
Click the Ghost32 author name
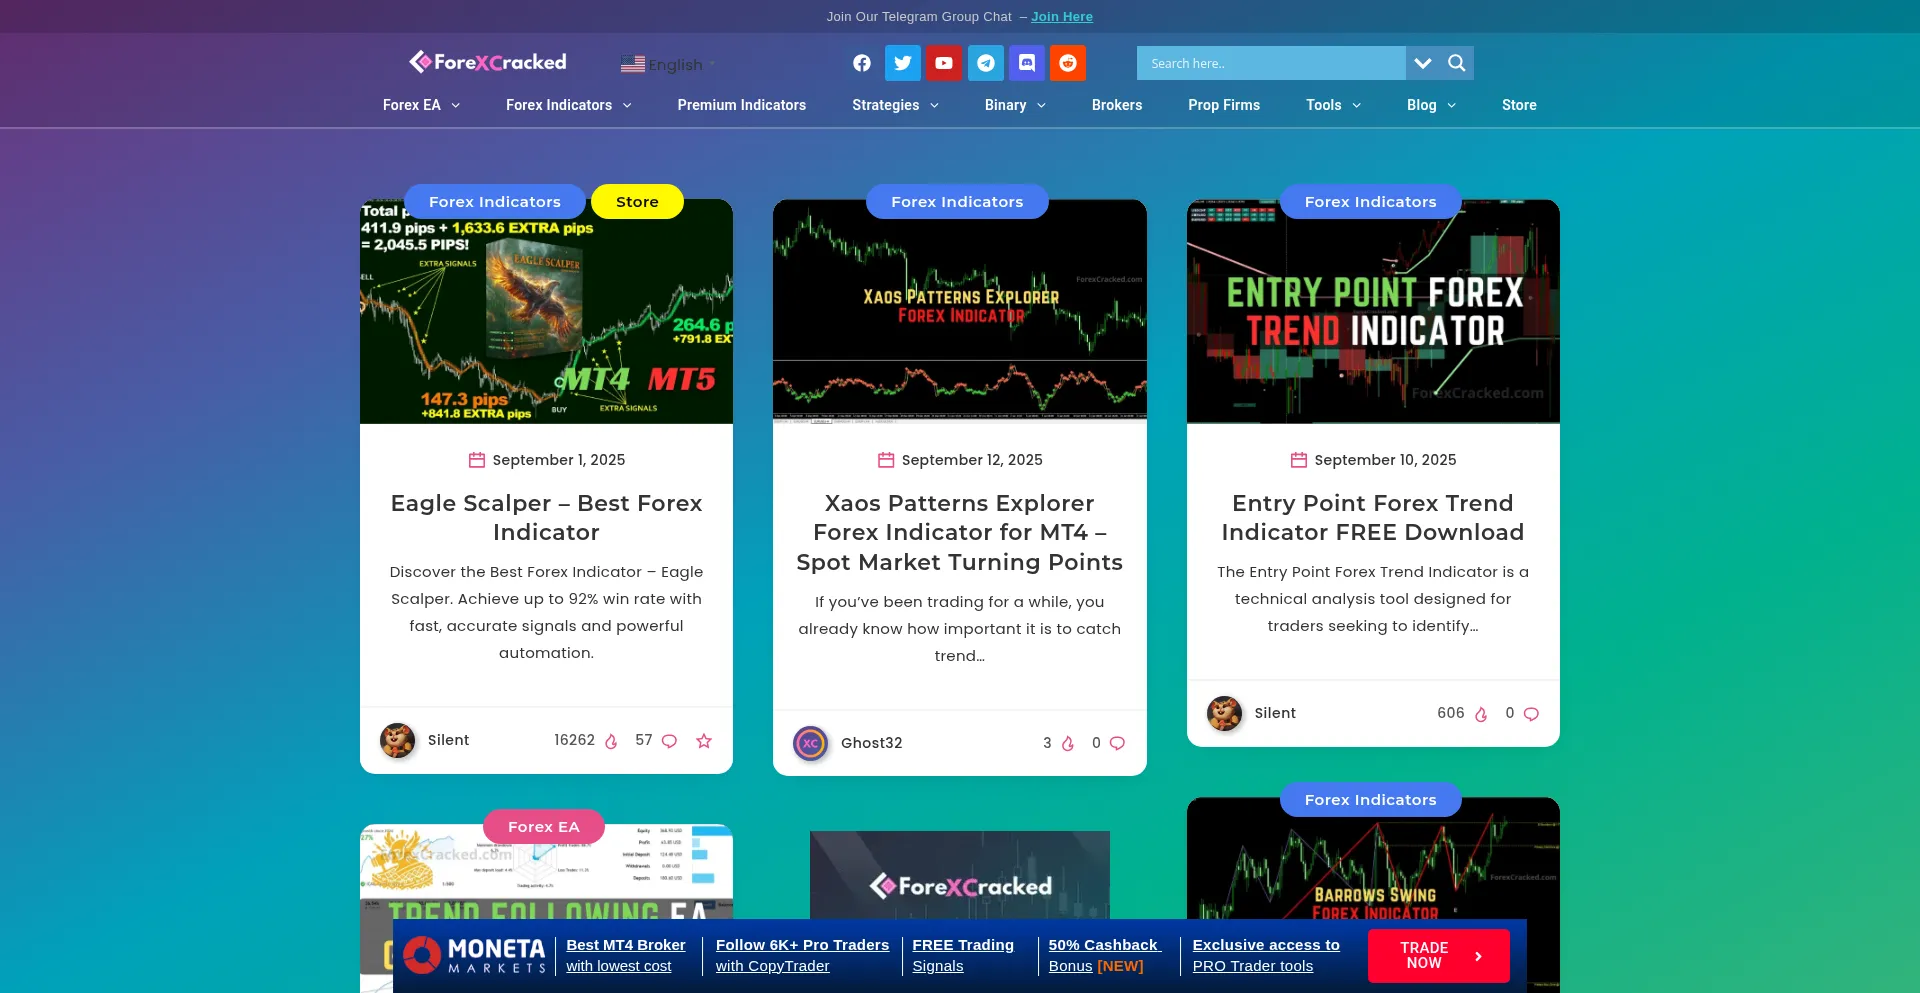(x=872, y=743)
